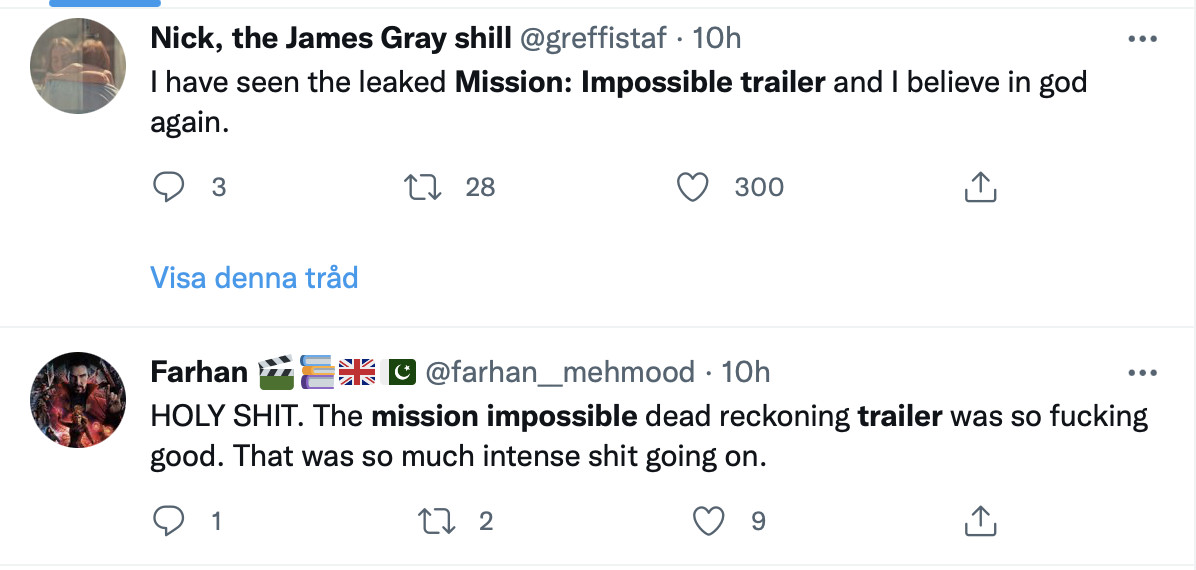Share Farhan's tweet via share icon
This screenshot has width=1196, height=570.
pos(980,520)
